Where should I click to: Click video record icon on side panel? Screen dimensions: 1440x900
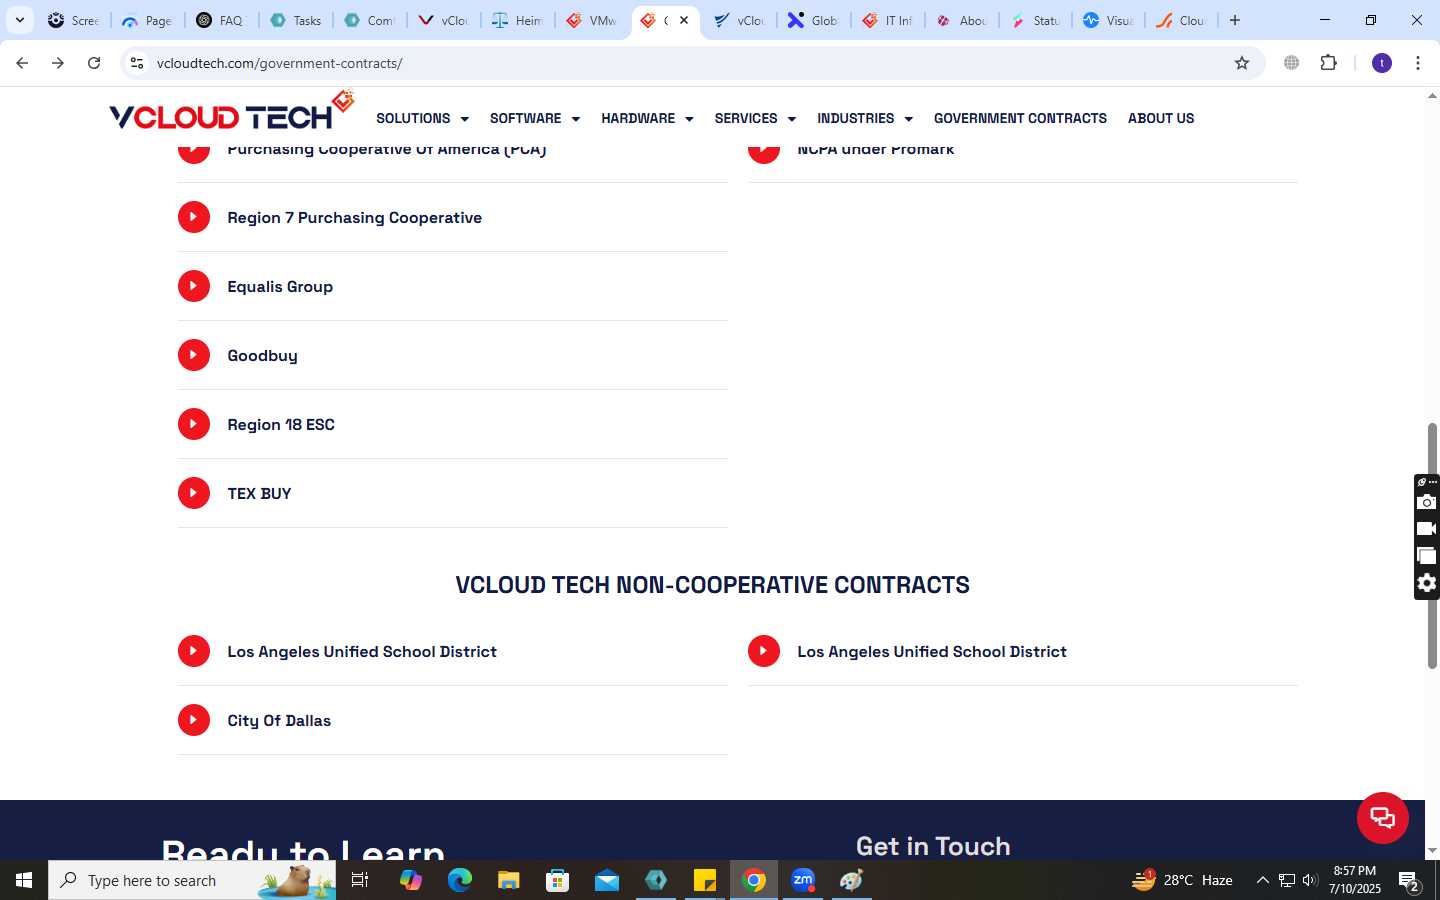click(1427, 529)
